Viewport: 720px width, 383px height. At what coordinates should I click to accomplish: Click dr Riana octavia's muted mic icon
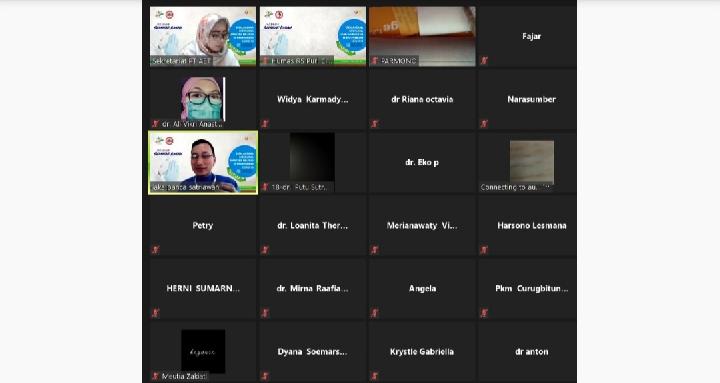[x=375, y=124]
